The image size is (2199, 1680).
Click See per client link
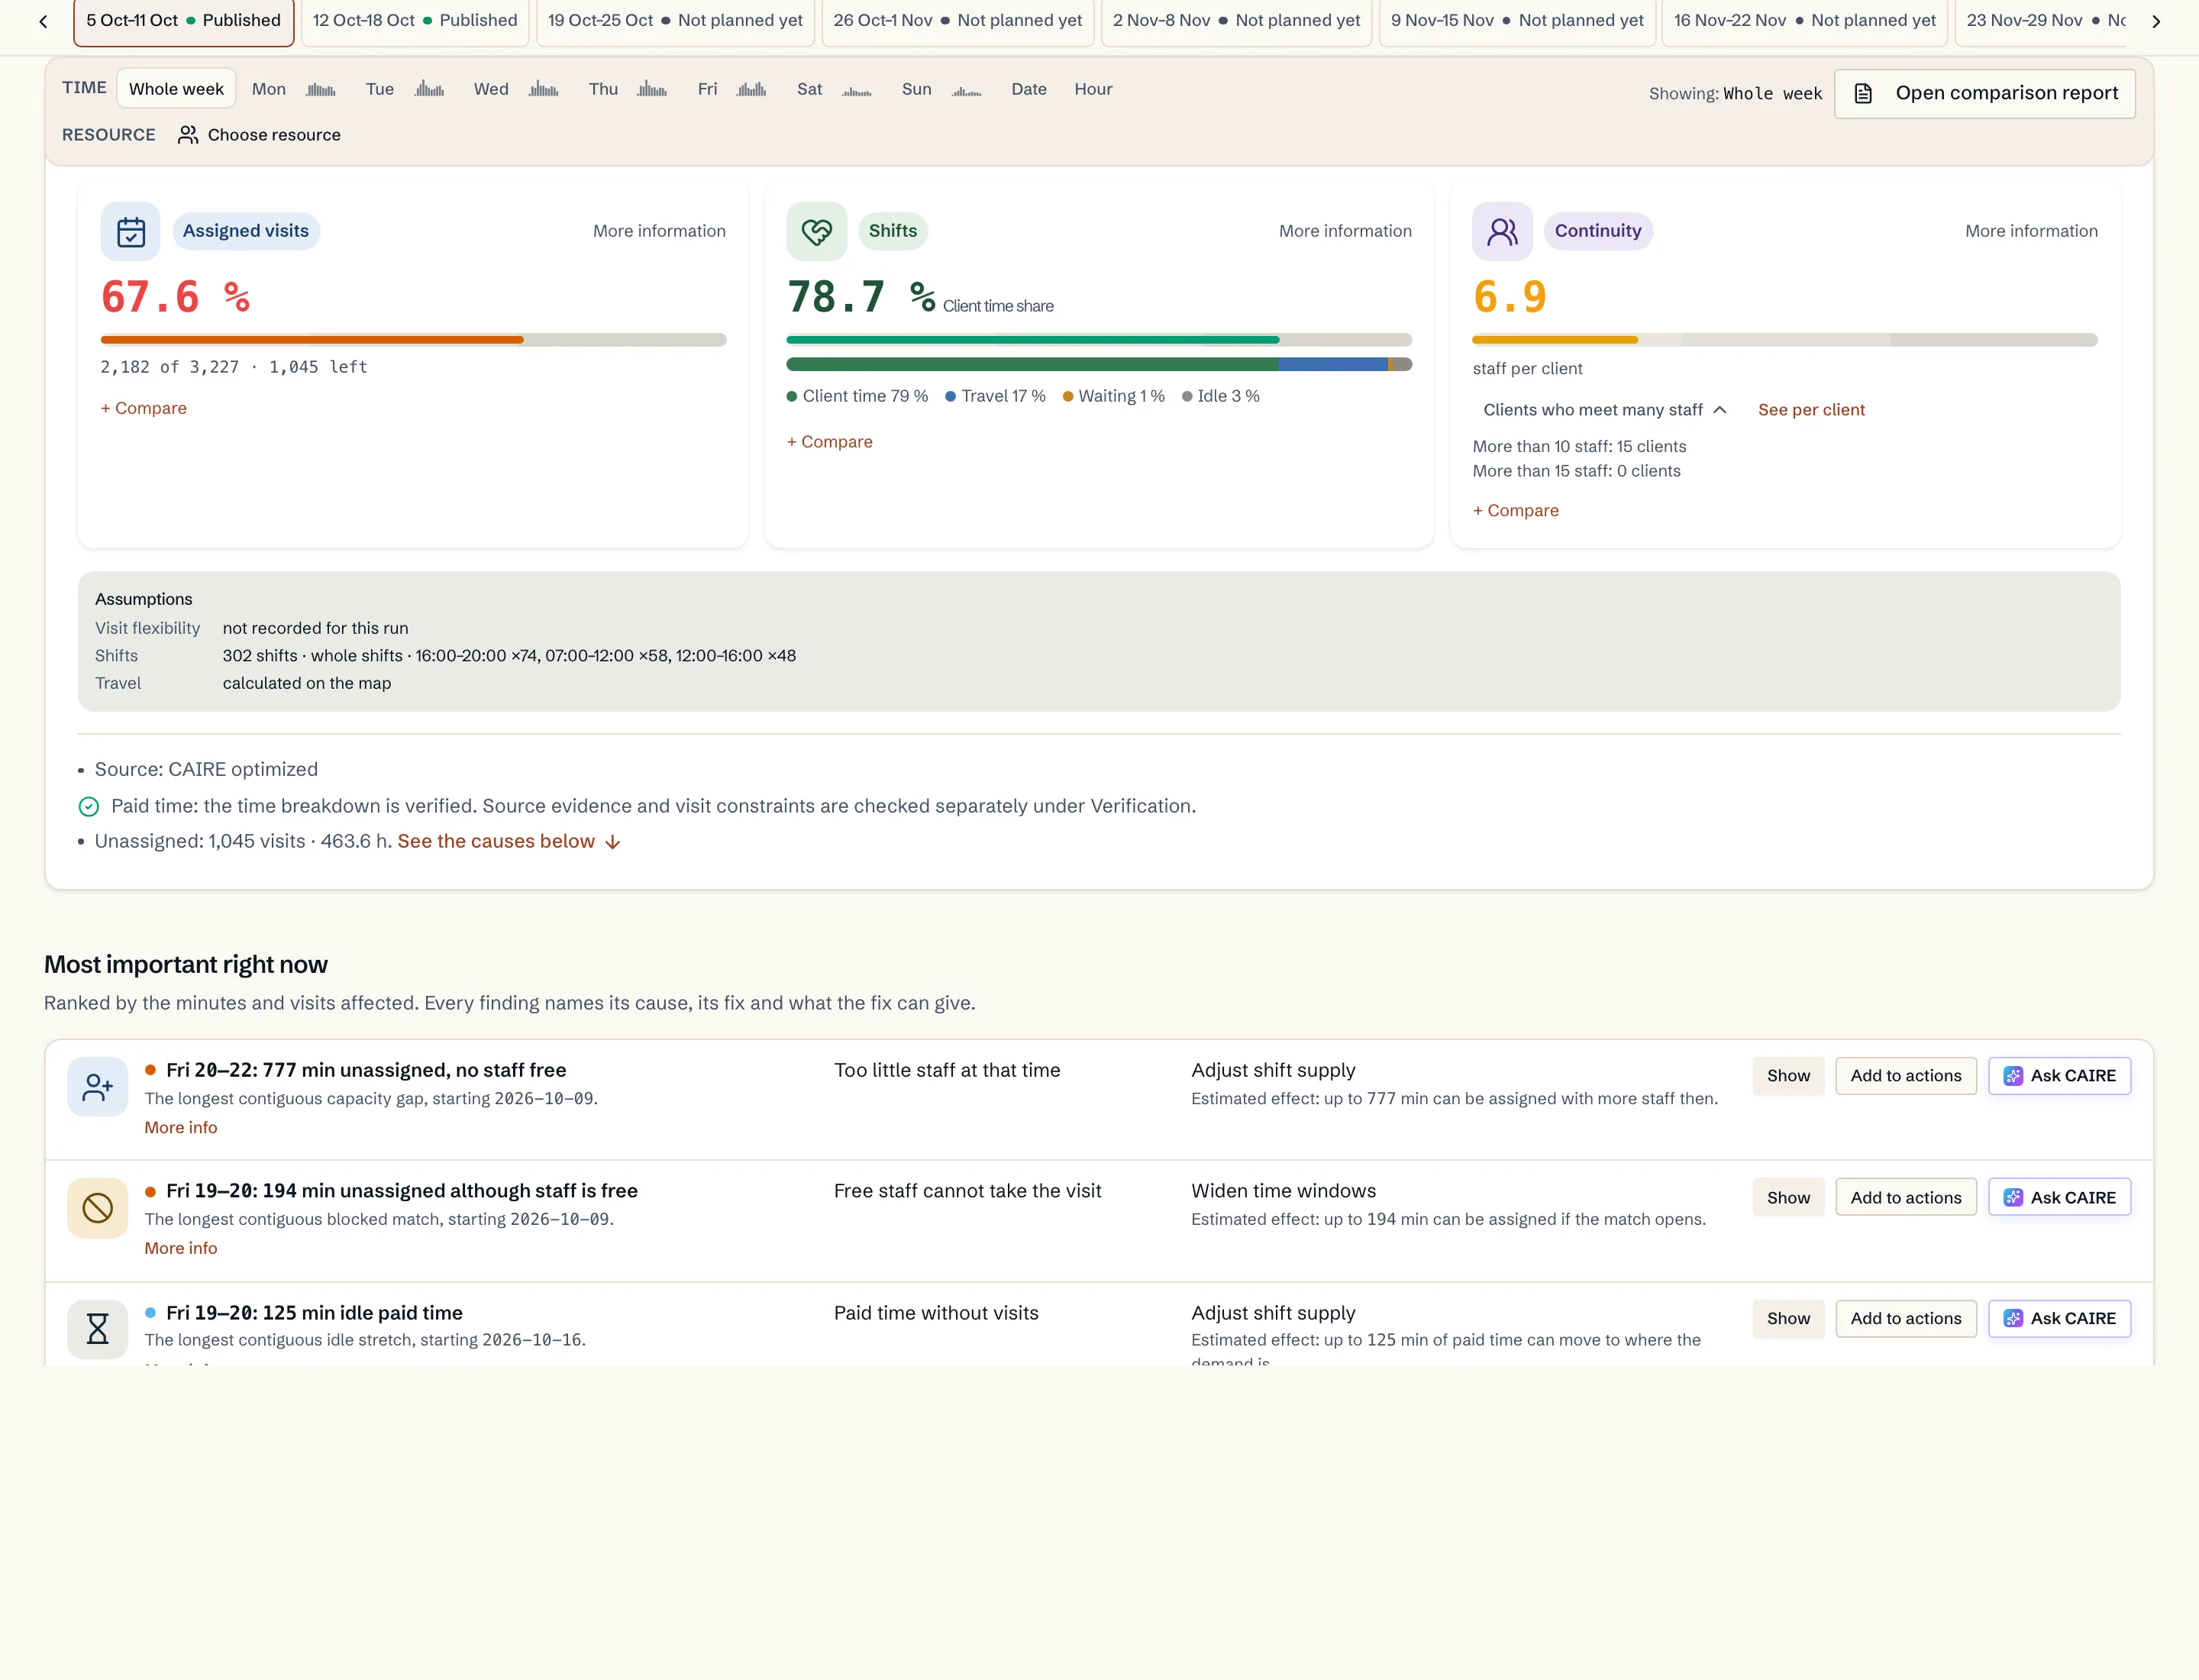tap(1811, 410)
